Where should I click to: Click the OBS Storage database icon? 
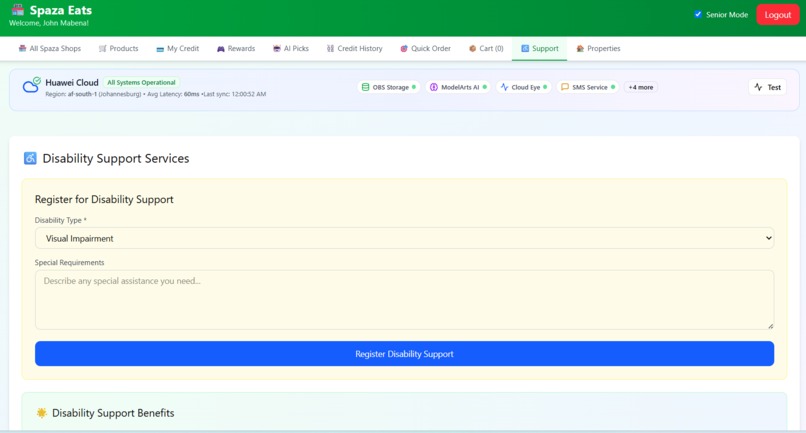click(x=365, y=87)
